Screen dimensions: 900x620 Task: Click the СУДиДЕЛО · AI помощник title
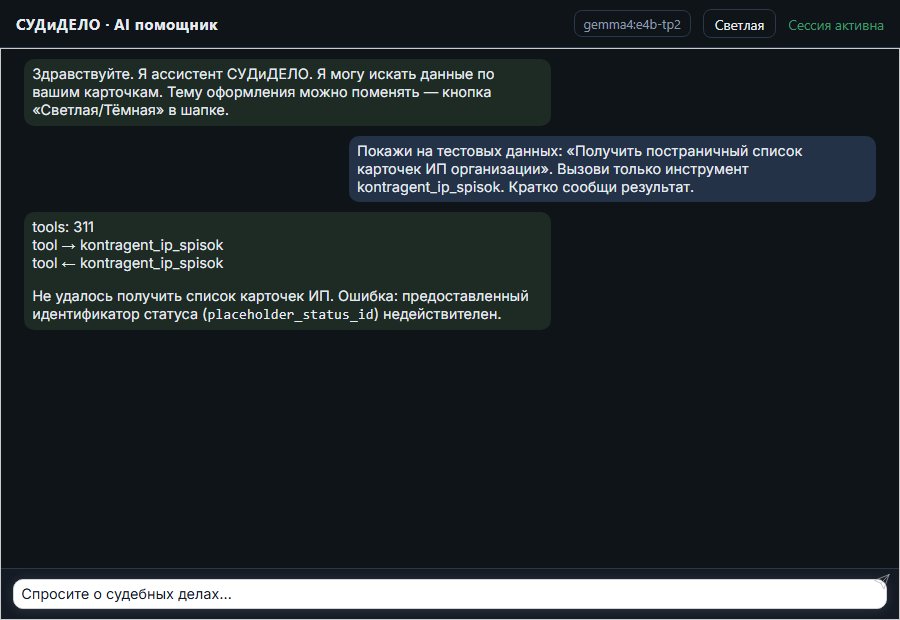coord(117,25)
